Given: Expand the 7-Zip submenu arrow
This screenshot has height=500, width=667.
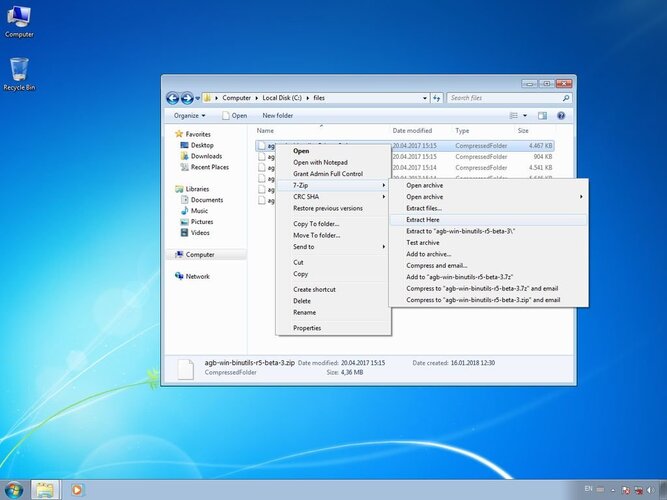Looking at the screenshot, I should [384, 185].
